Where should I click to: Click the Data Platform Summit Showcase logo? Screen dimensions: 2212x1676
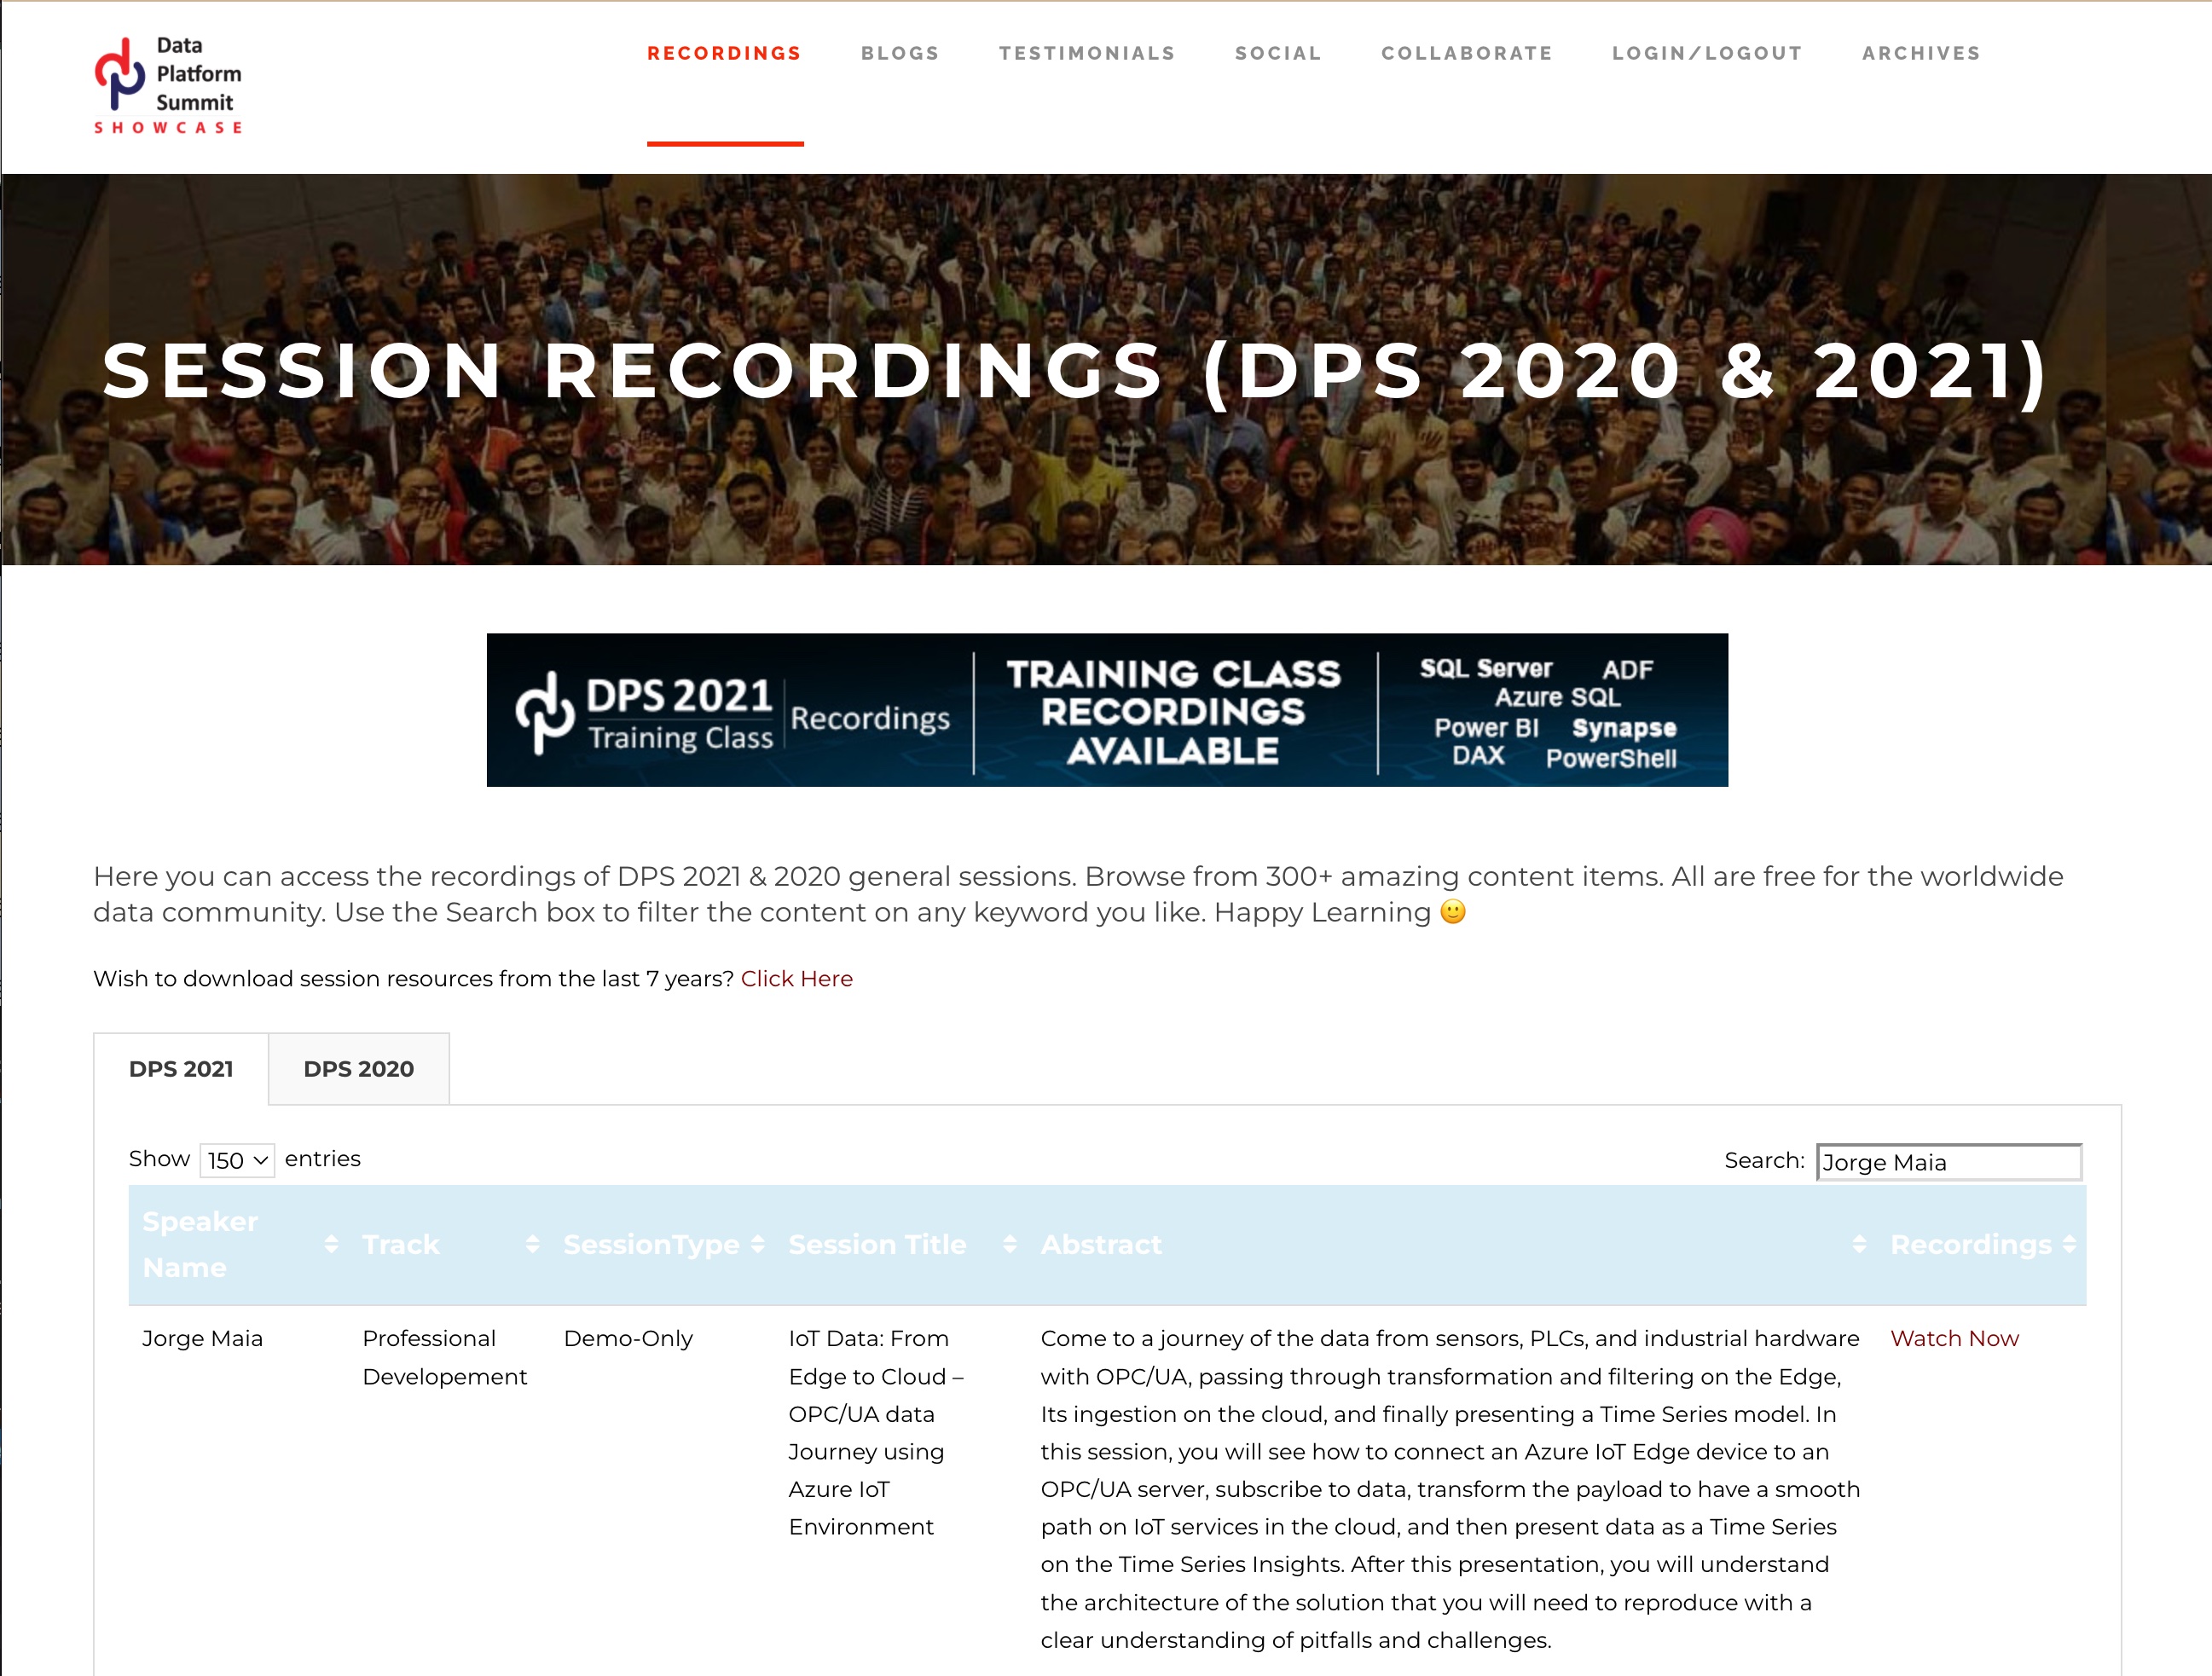point(168,86)
